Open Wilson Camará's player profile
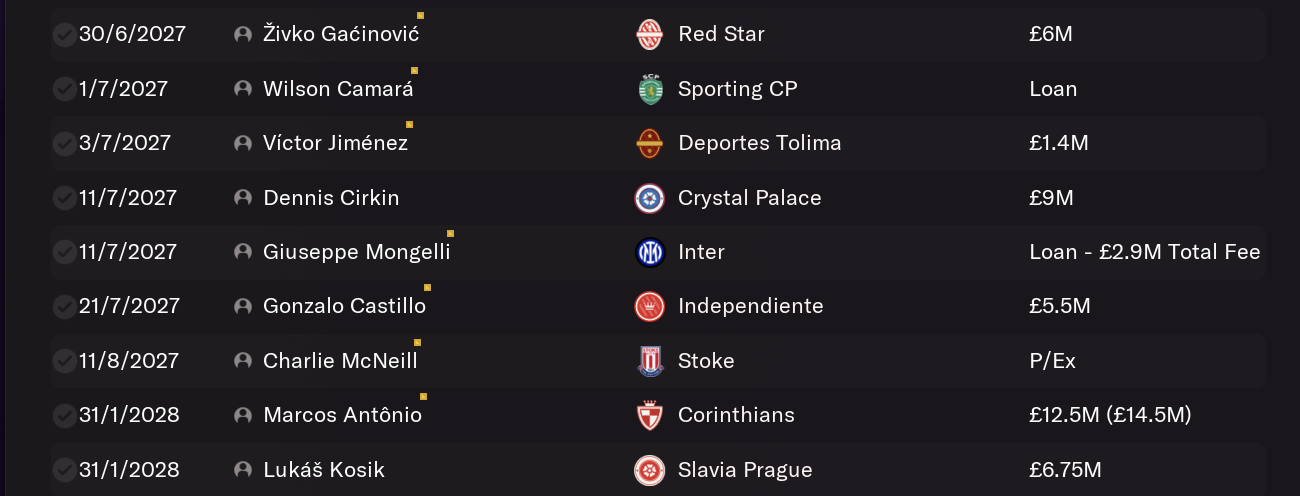1300x496 pixels. [x=338, y=89]
